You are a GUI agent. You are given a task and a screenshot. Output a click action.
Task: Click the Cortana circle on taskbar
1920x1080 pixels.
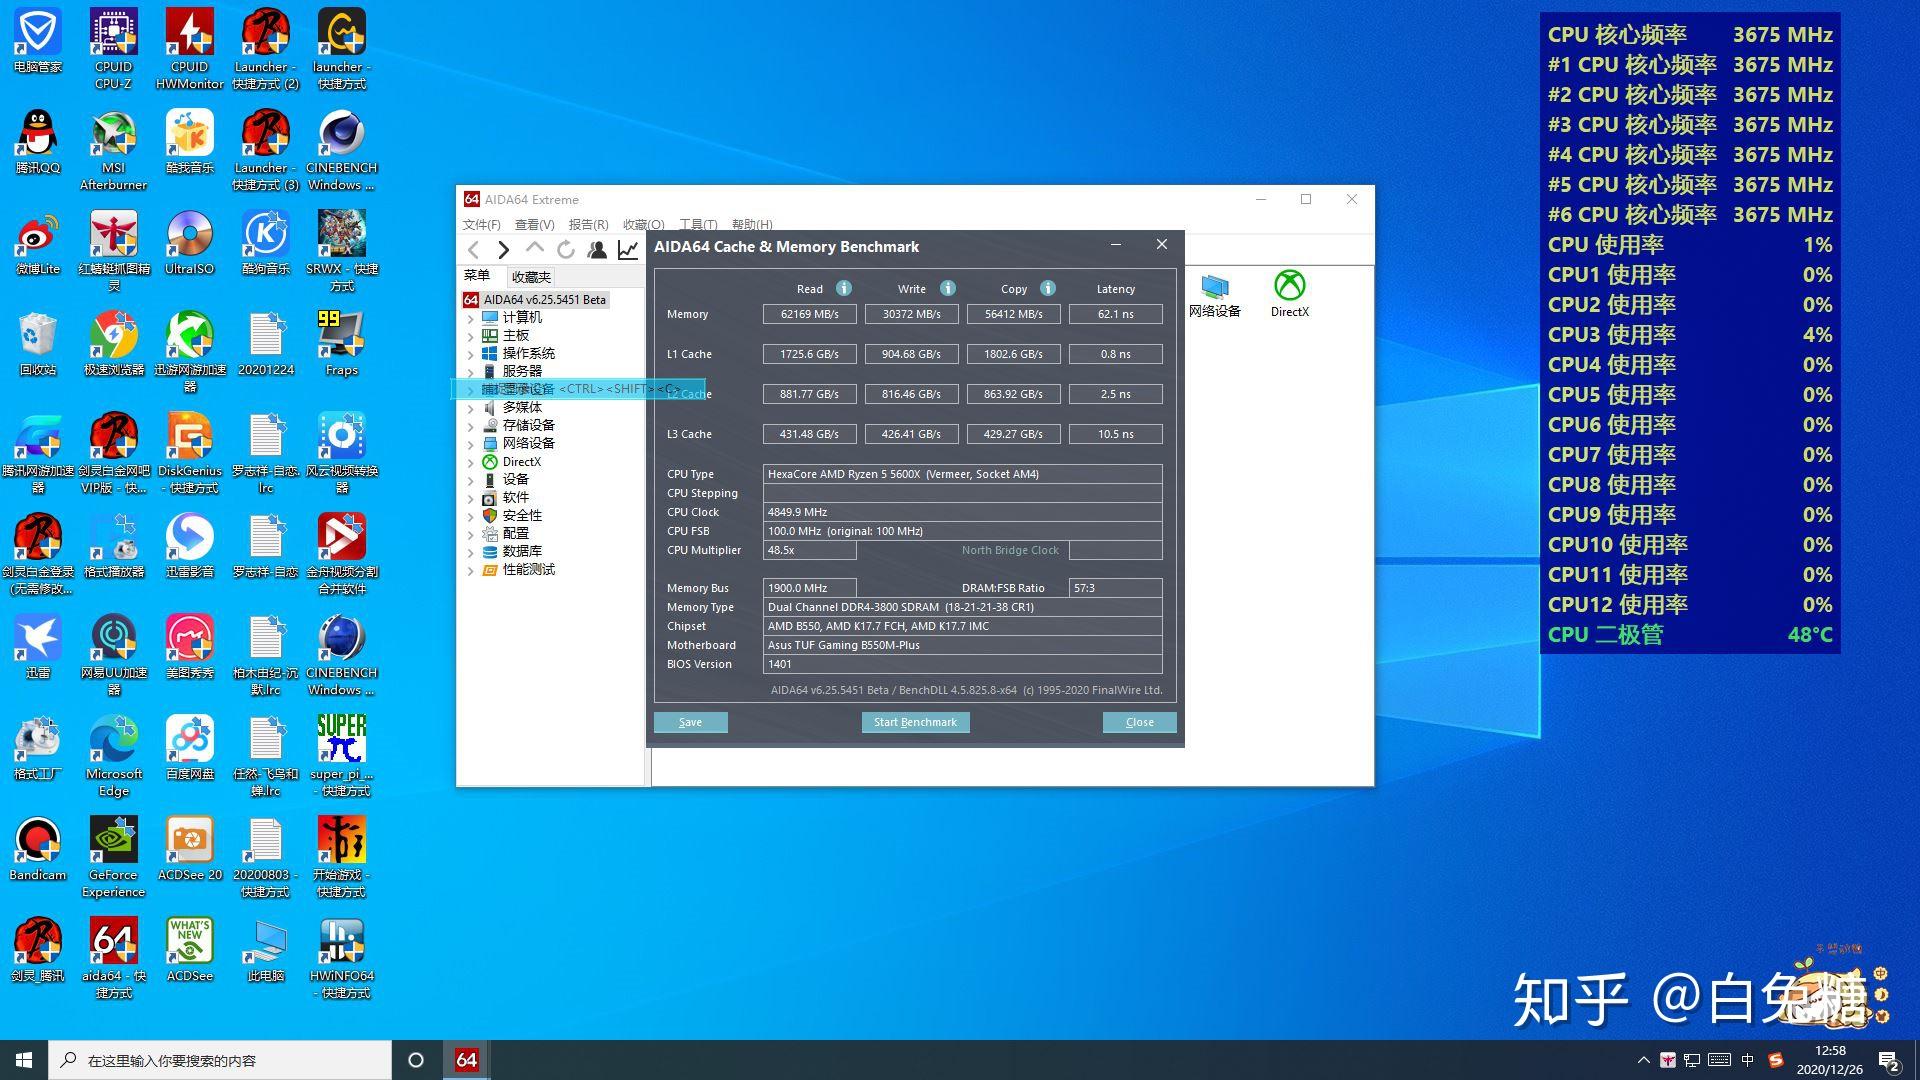(x=416, y=1060)
